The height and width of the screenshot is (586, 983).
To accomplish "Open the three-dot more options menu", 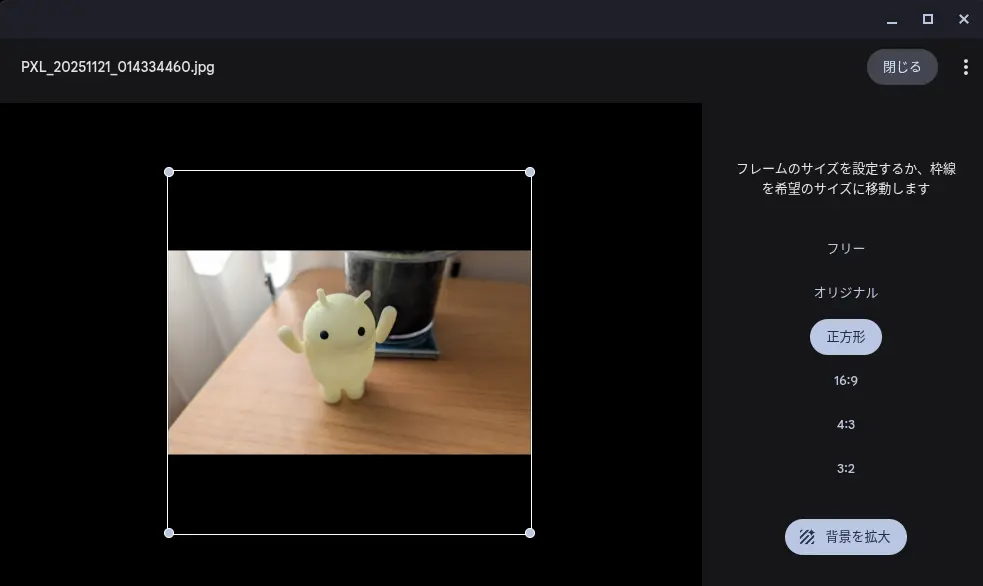I will click(965, 67).
